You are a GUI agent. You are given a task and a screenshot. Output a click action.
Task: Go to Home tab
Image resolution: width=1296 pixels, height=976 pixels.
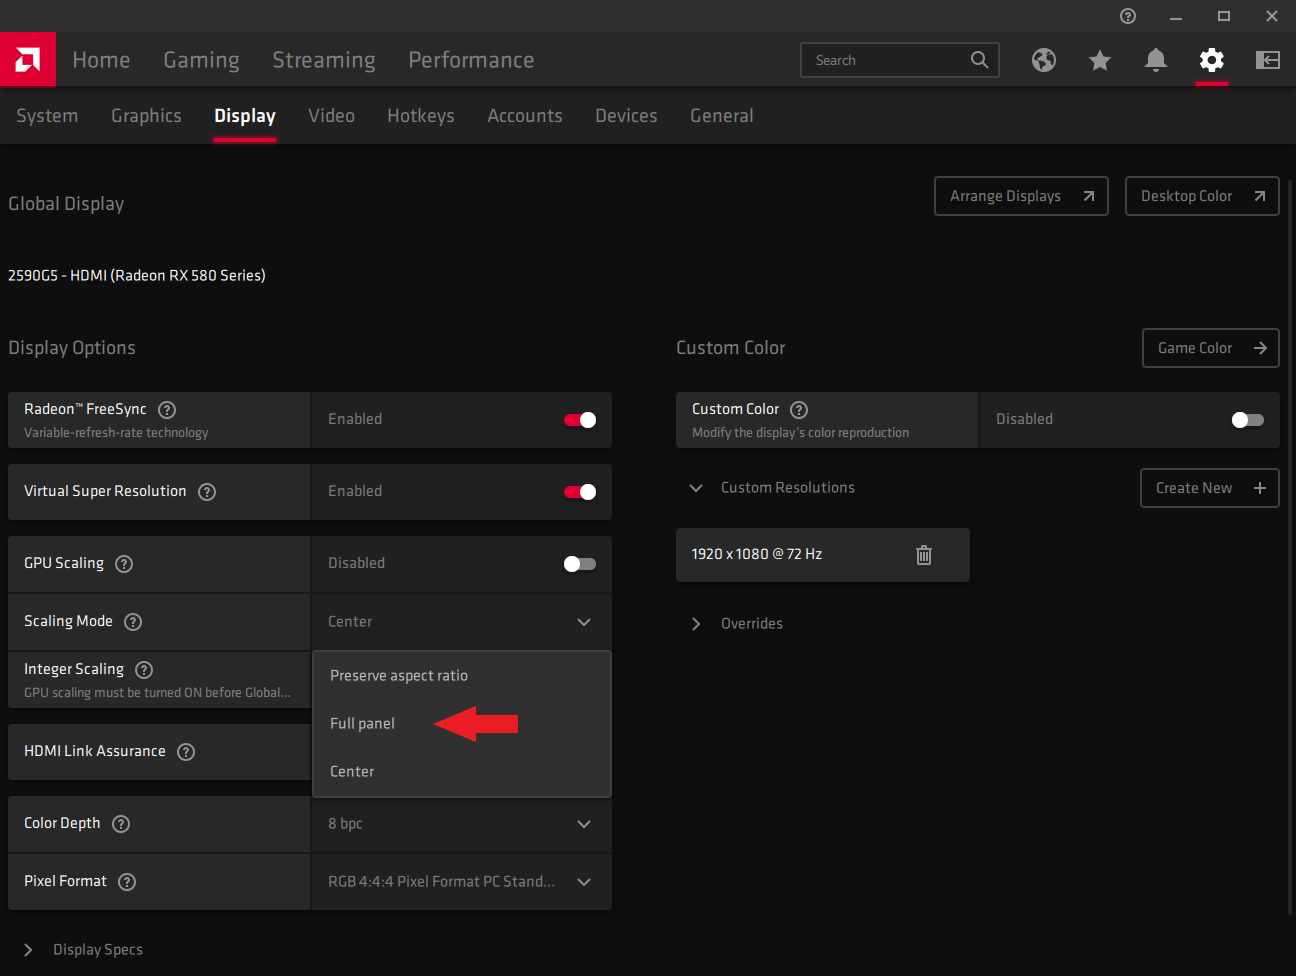[x=101, y=60]
